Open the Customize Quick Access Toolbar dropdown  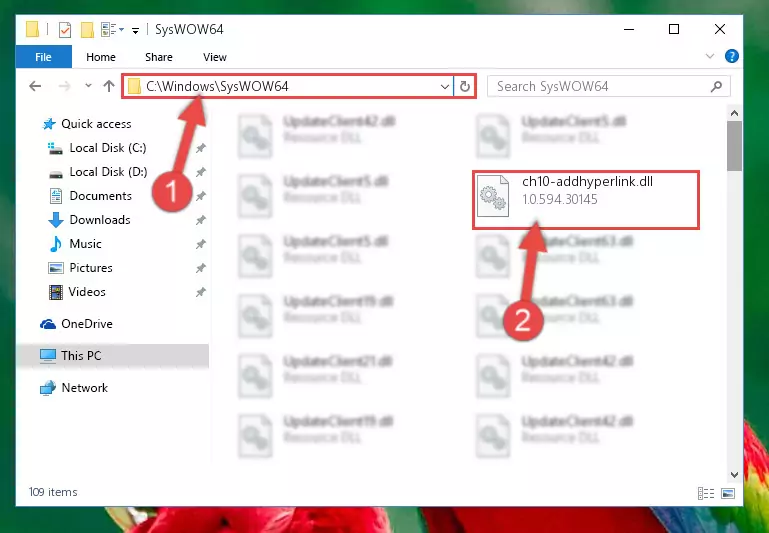(x=135, y=30)
